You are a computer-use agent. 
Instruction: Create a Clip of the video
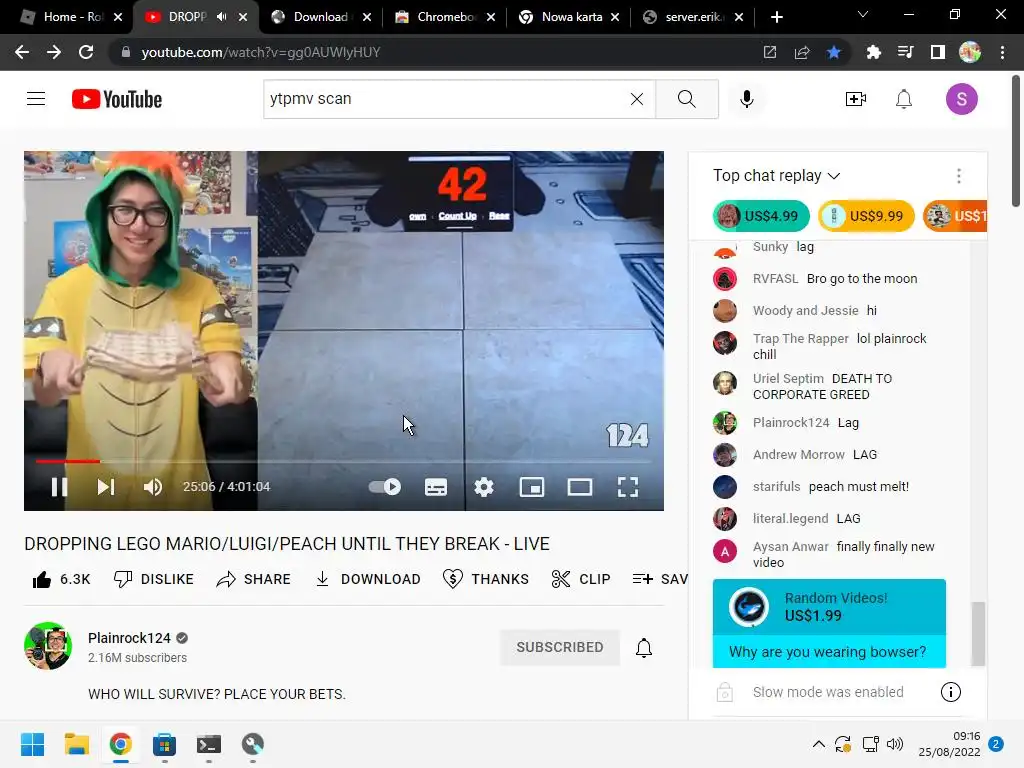581,579
